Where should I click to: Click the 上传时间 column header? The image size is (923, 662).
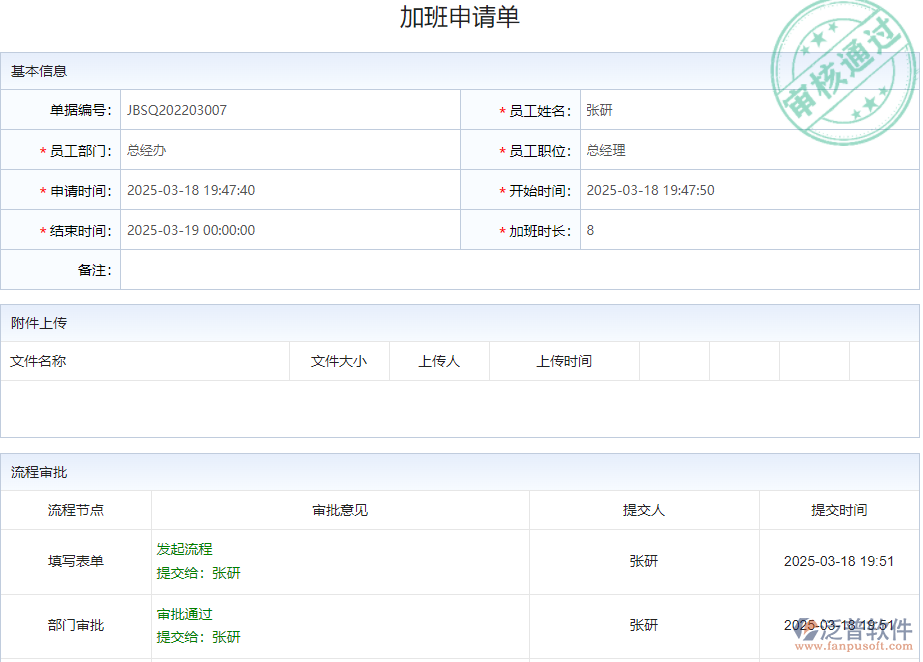coord(564,361)
